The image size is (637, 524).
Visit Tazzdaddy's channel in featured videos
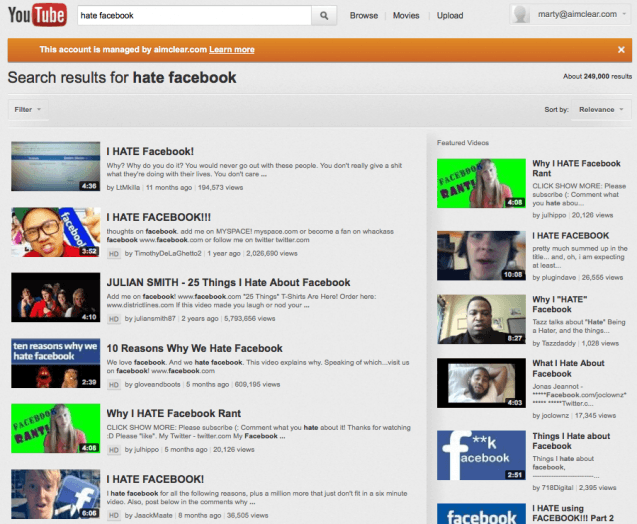point(559,344)
